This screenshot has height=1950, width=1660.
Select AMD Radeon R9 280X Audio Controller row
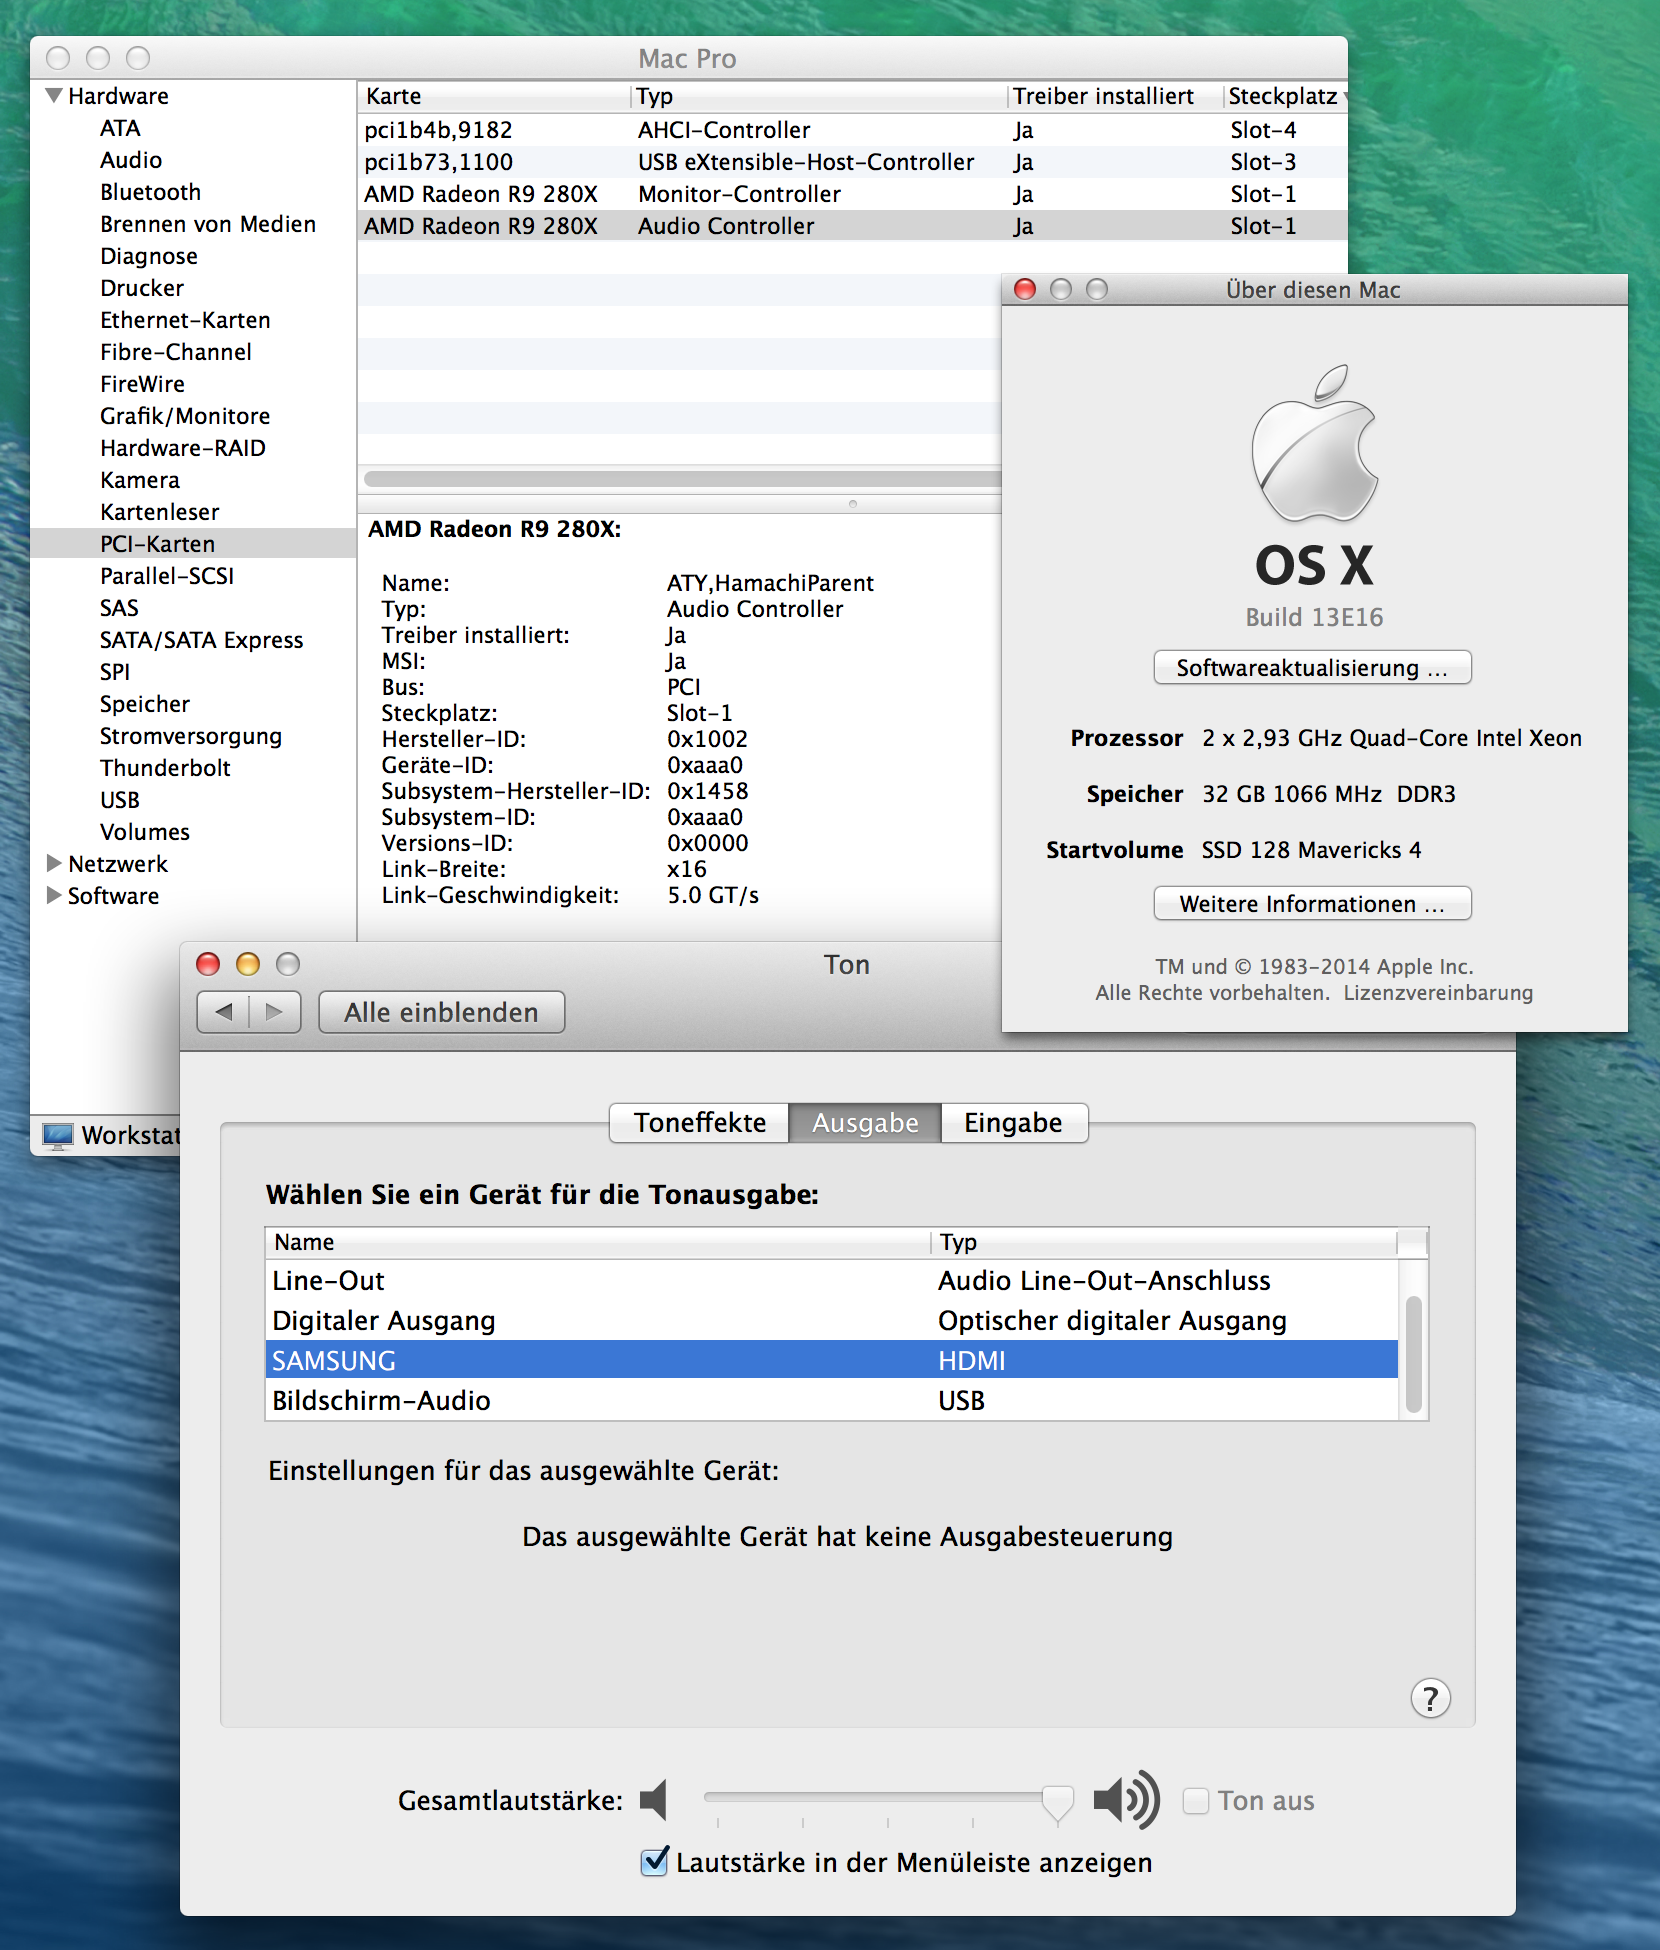(852, 226)
